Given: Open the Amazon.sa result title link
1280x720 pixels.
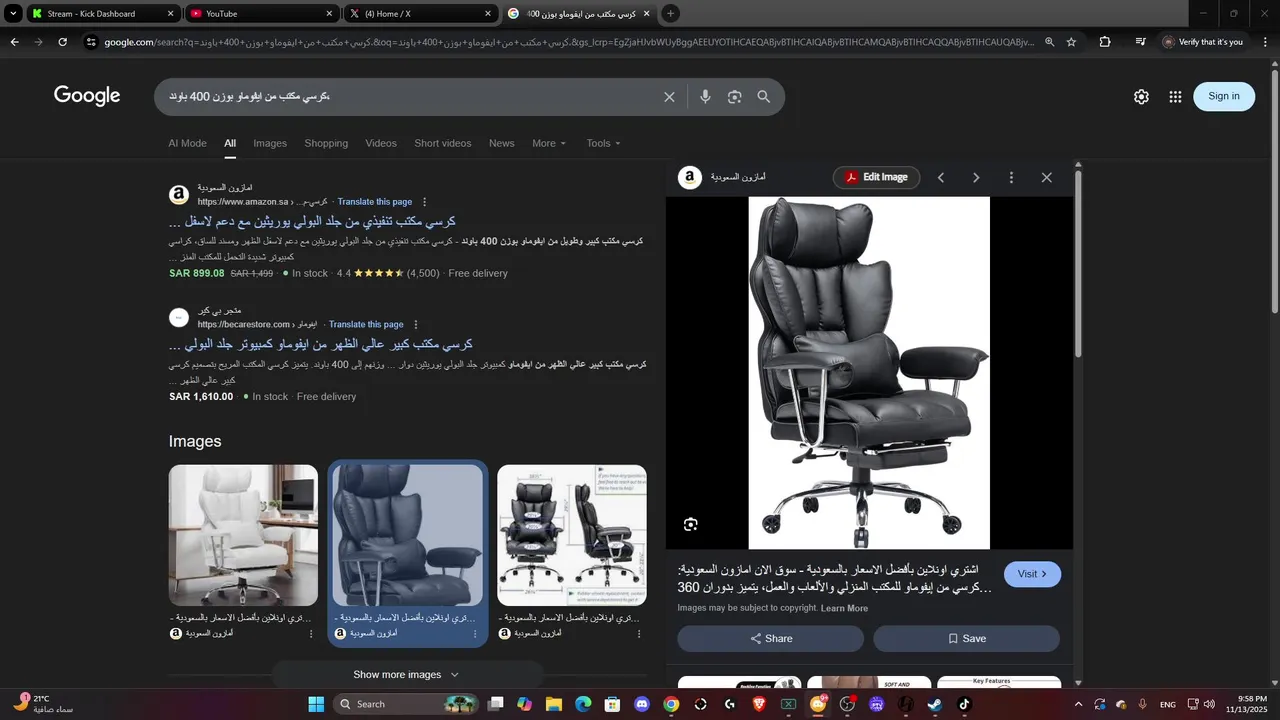Looking at the screenshot, I should [x=313, y=221].
